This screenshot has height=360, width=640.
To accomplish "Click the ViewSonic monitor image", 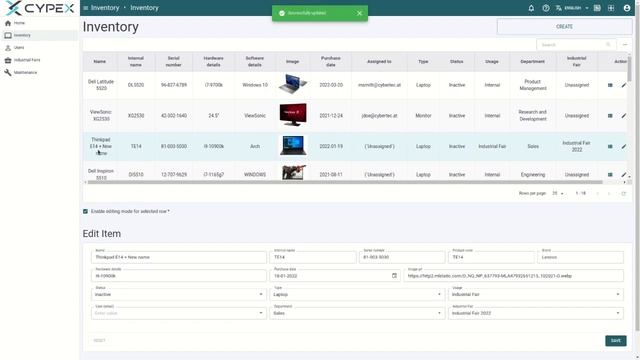I will pyautogui.click(x=293, y=115).
